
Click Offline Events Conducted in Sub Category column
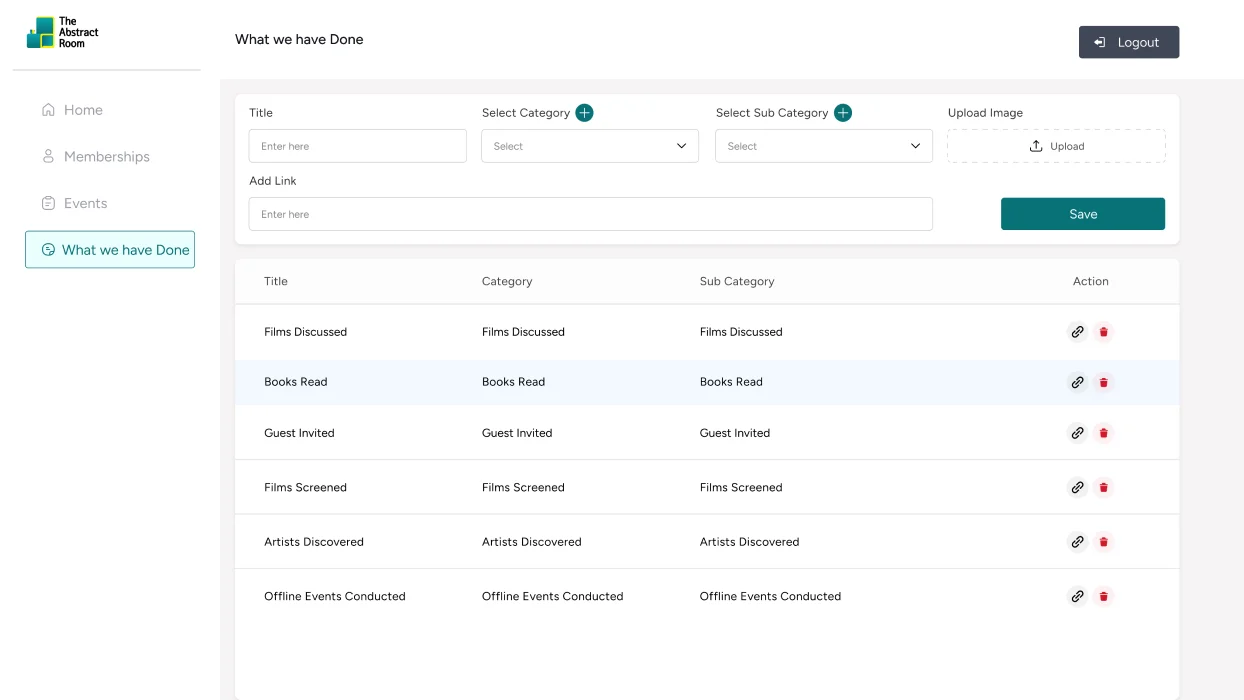point(770,596)
